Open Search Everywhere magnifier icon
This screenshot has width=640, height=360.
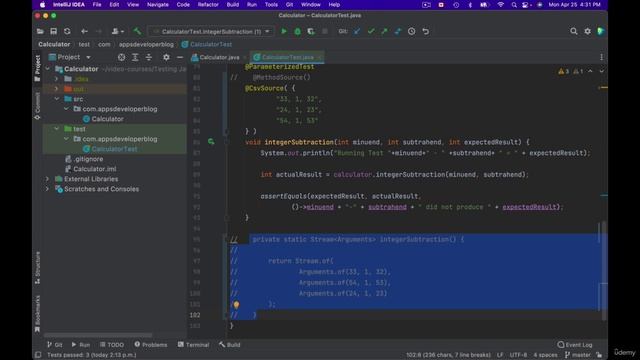point(574,31)
